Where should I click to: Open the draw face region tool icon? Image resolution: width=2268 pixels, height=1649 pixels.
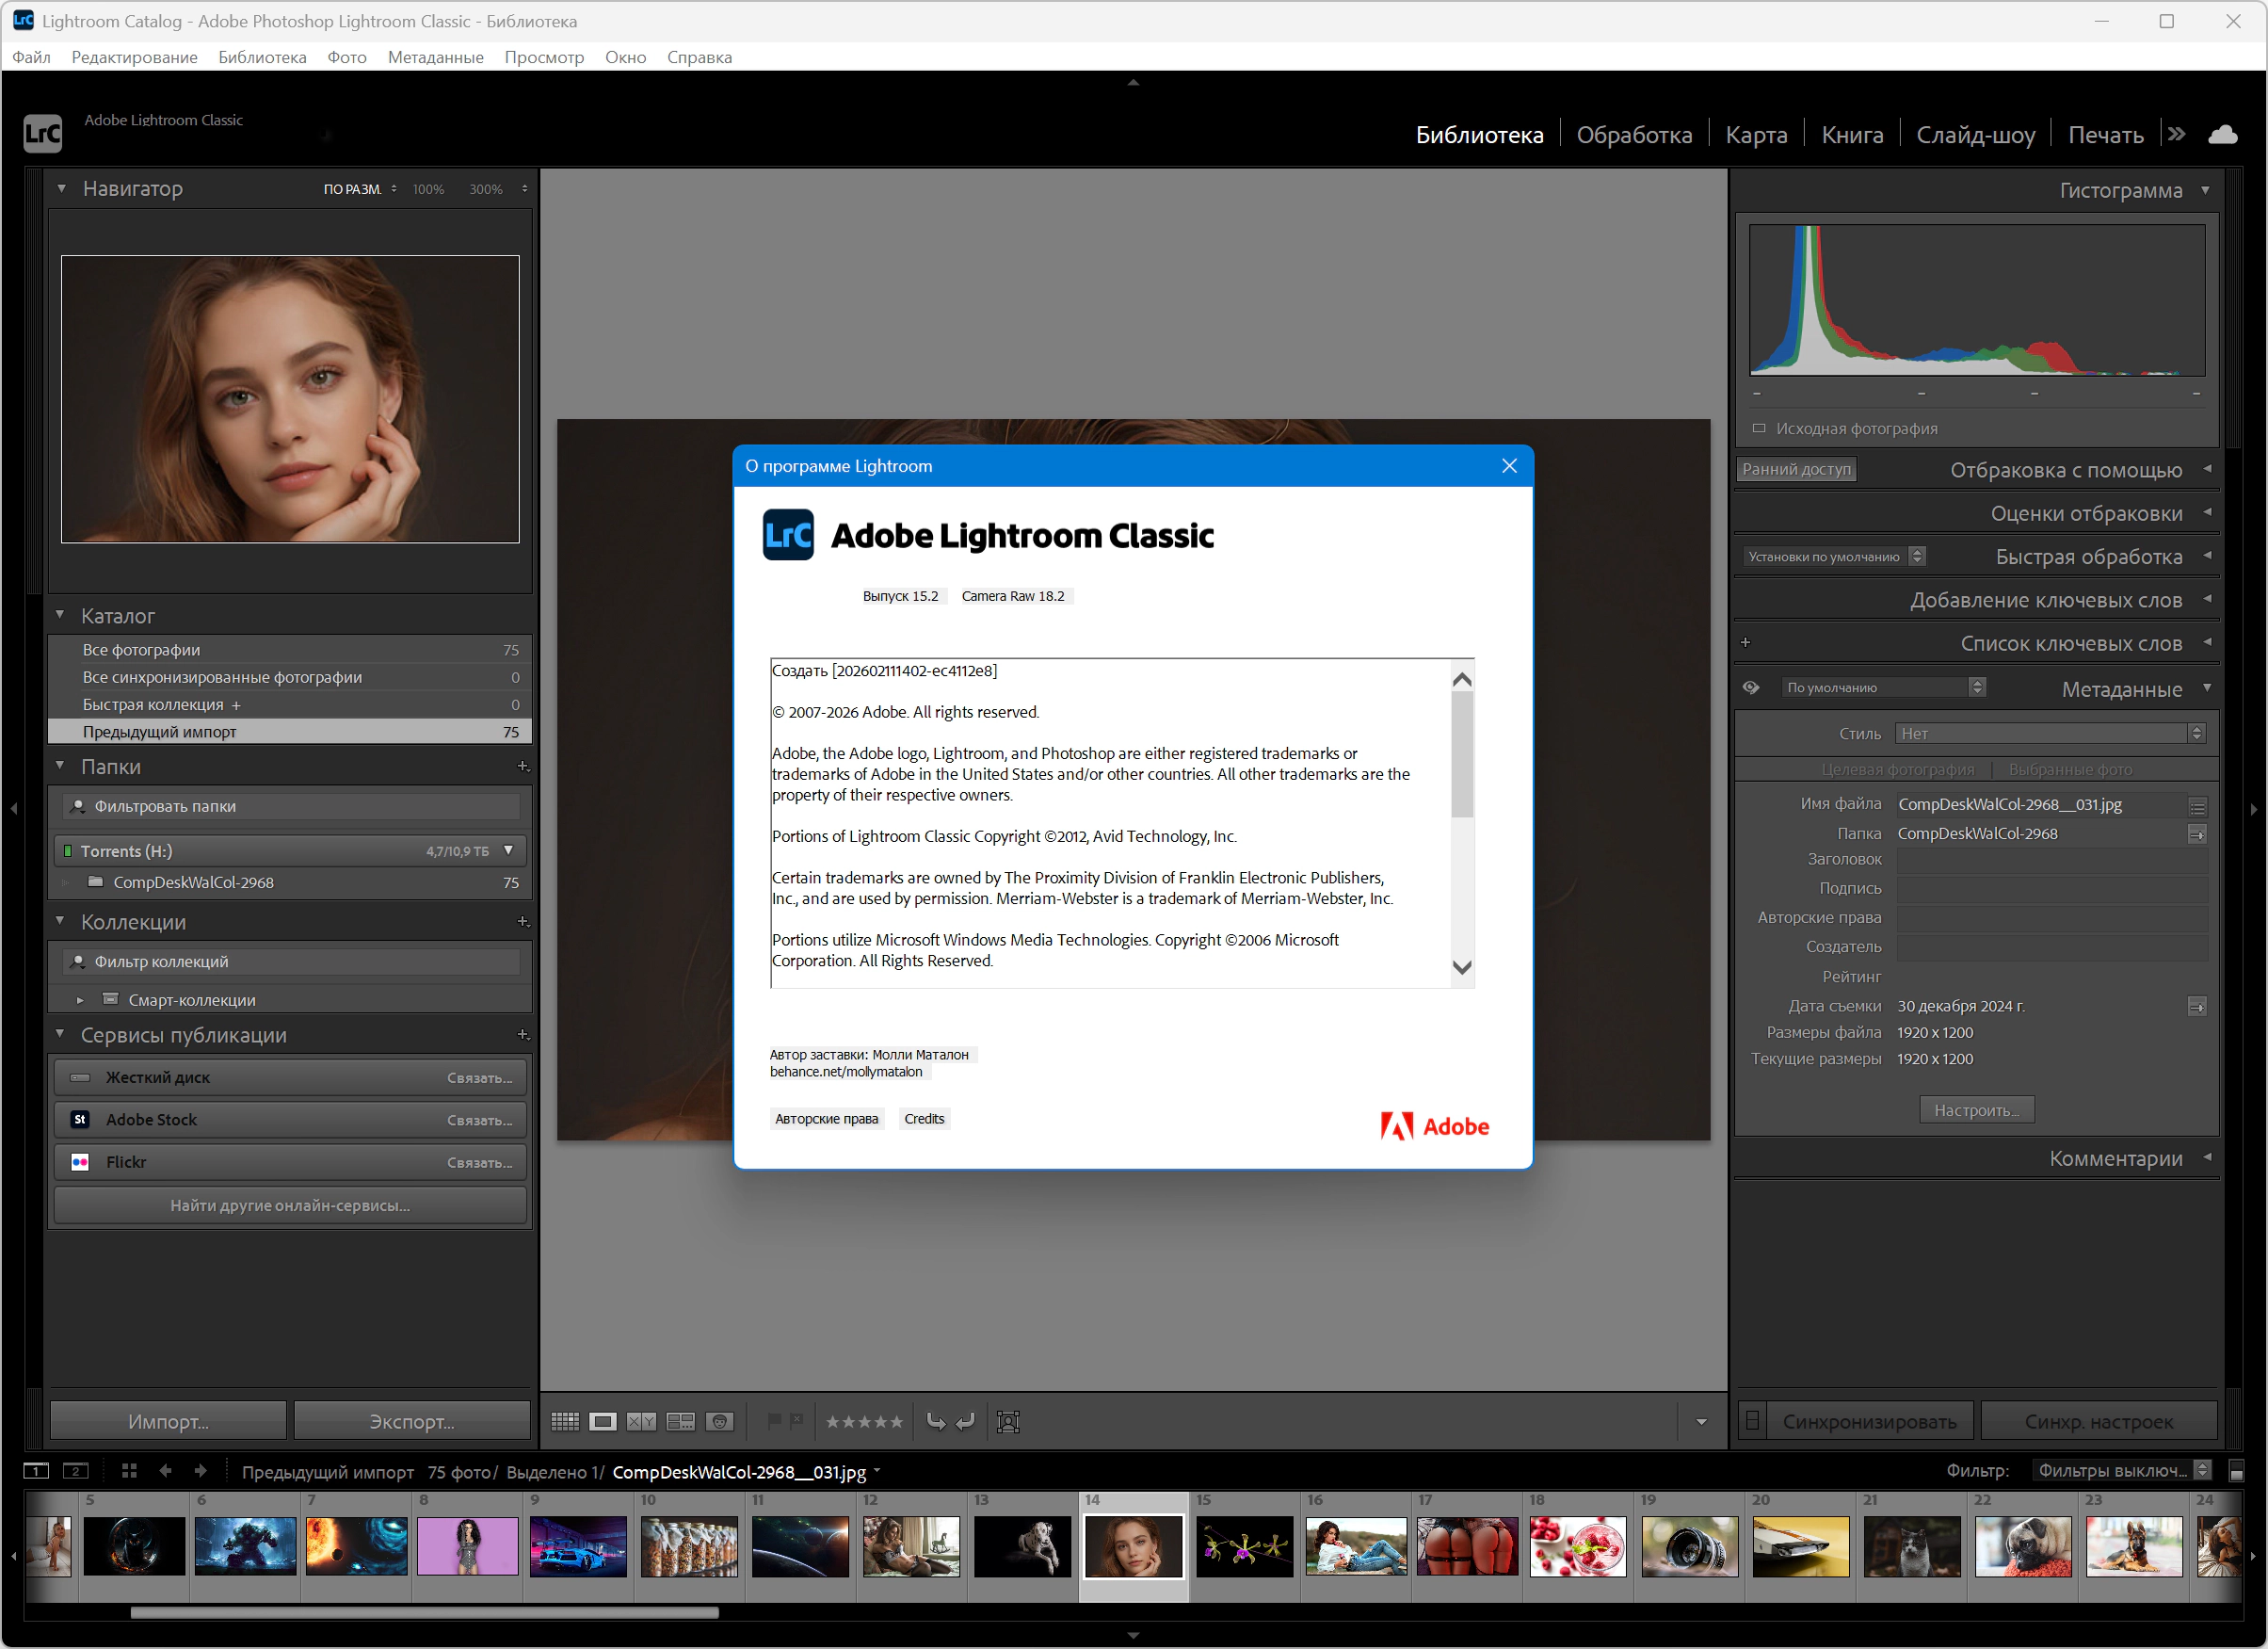click(x=1008, y=1421)
